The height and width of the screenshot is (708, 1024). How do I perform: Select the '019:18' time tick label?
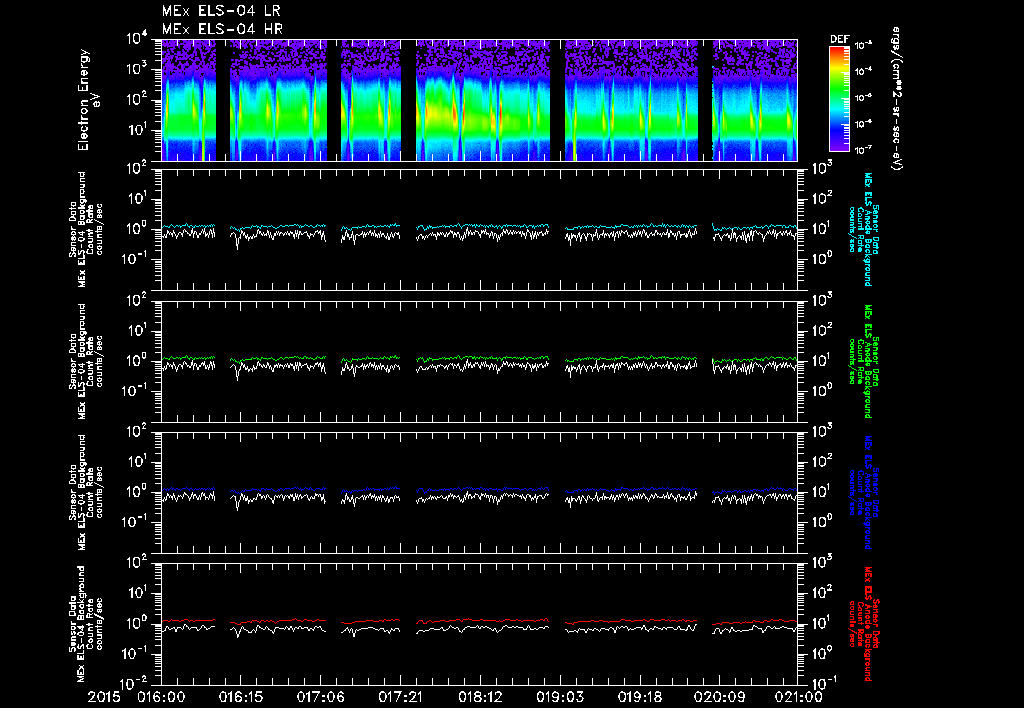[640, 697]
